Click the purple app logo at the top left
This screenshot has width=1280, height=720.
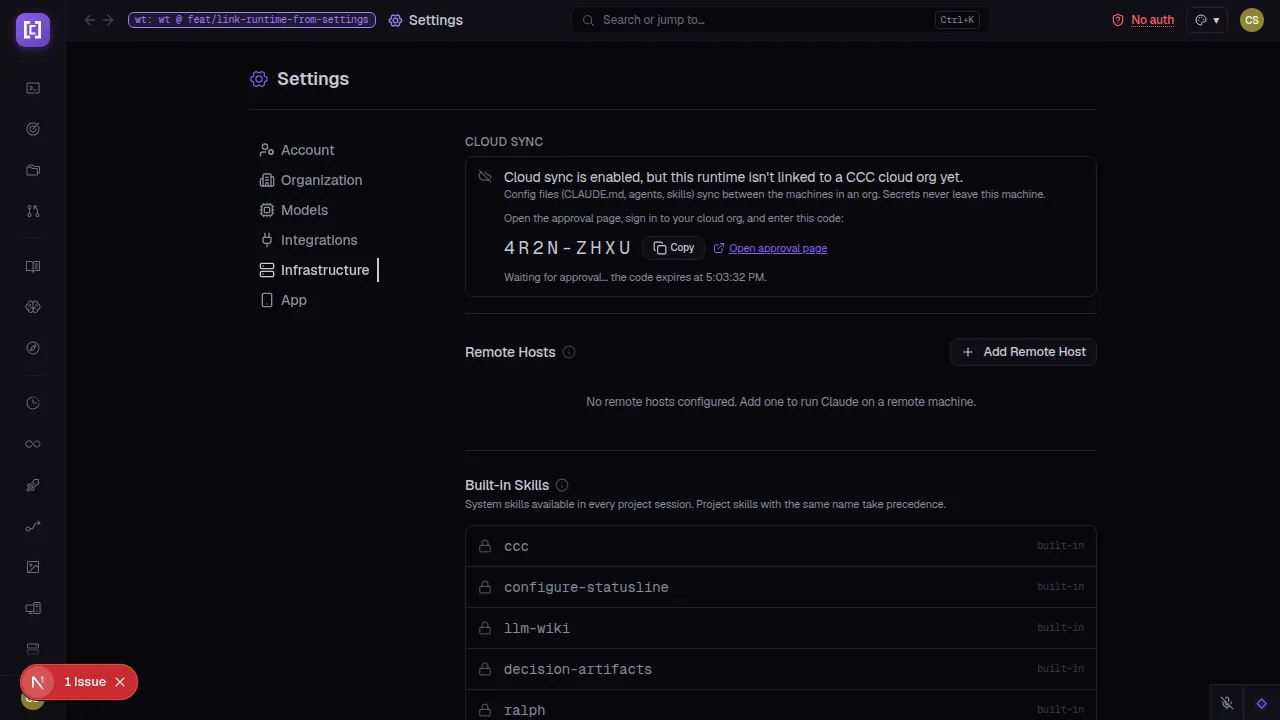[33, 30]
